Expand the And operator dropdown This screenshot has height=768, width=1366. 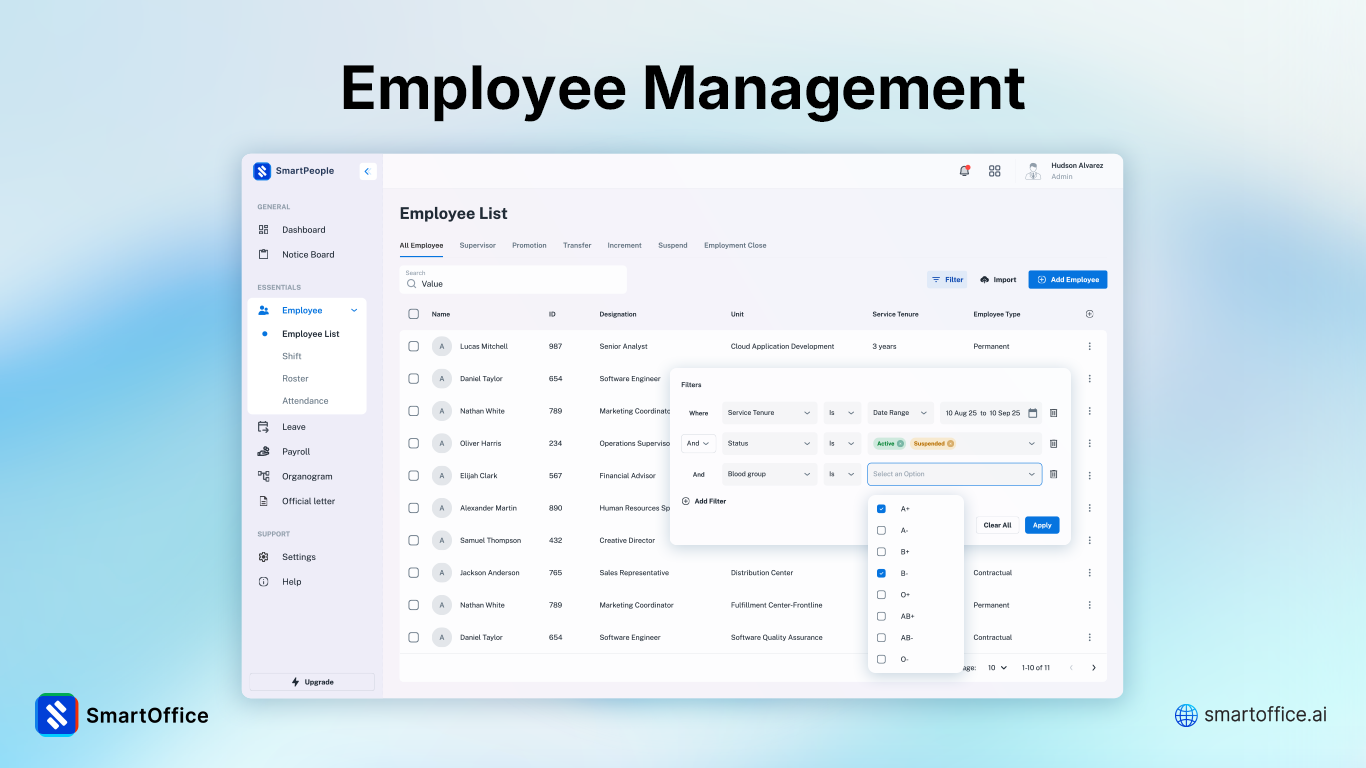pos(698,443)
